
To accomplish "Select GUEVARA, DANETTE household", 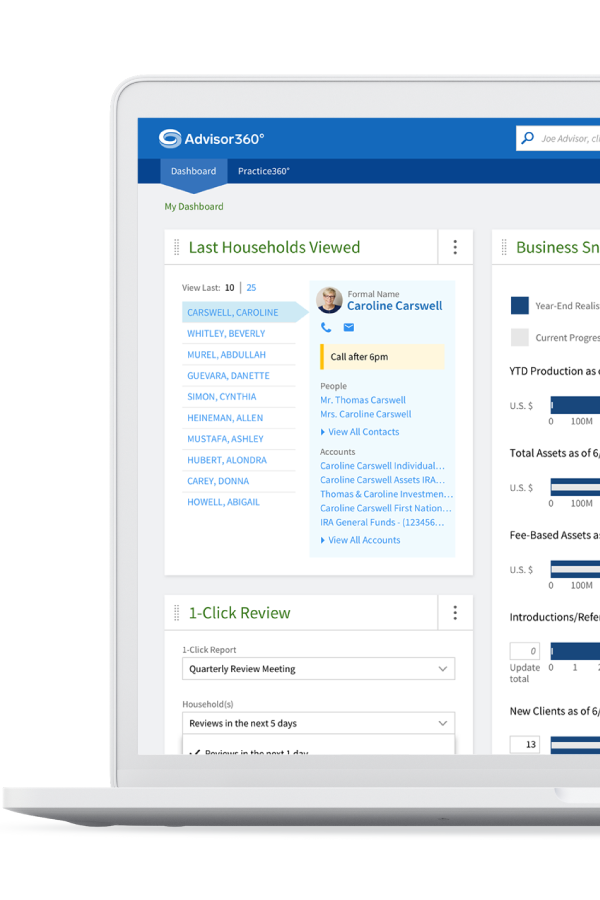I will [x=239, y=375].
